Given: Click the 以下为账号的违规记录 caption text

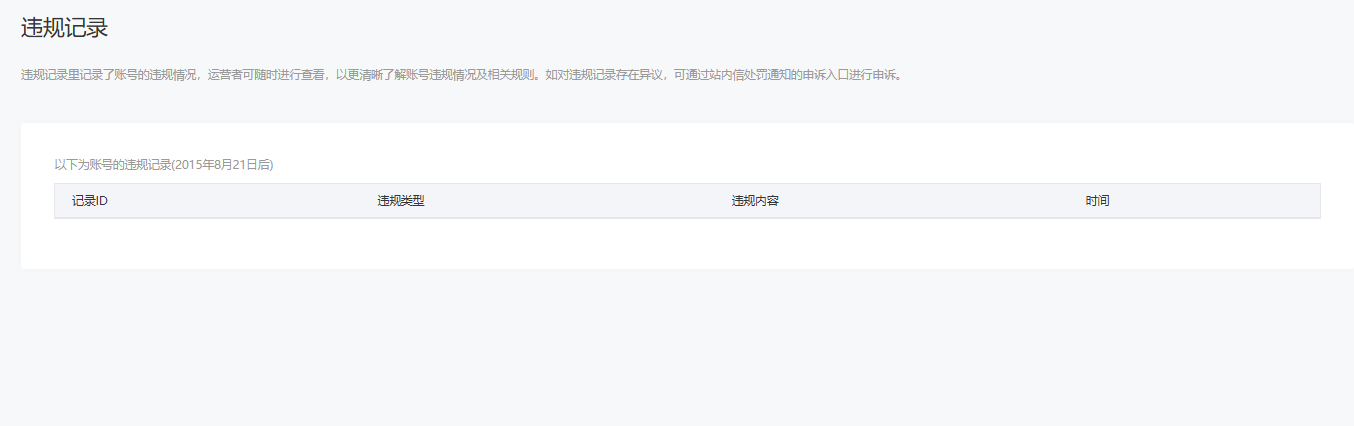Looking at the screenshot, I should [x=112, y=165].
